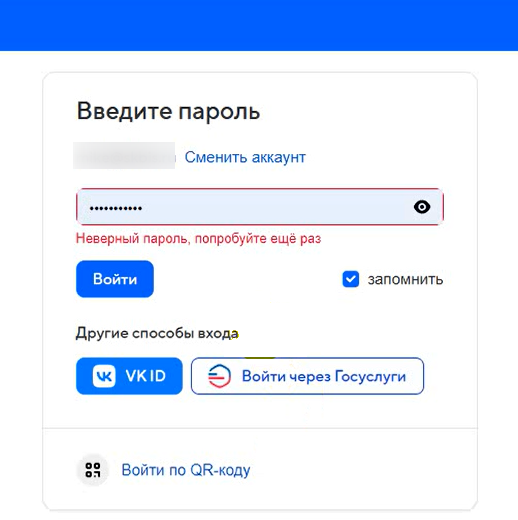Viewport: 518px width, 520px height.
Task: Open the Сменить аккаунт link
Action: click(x=245, y=157)
